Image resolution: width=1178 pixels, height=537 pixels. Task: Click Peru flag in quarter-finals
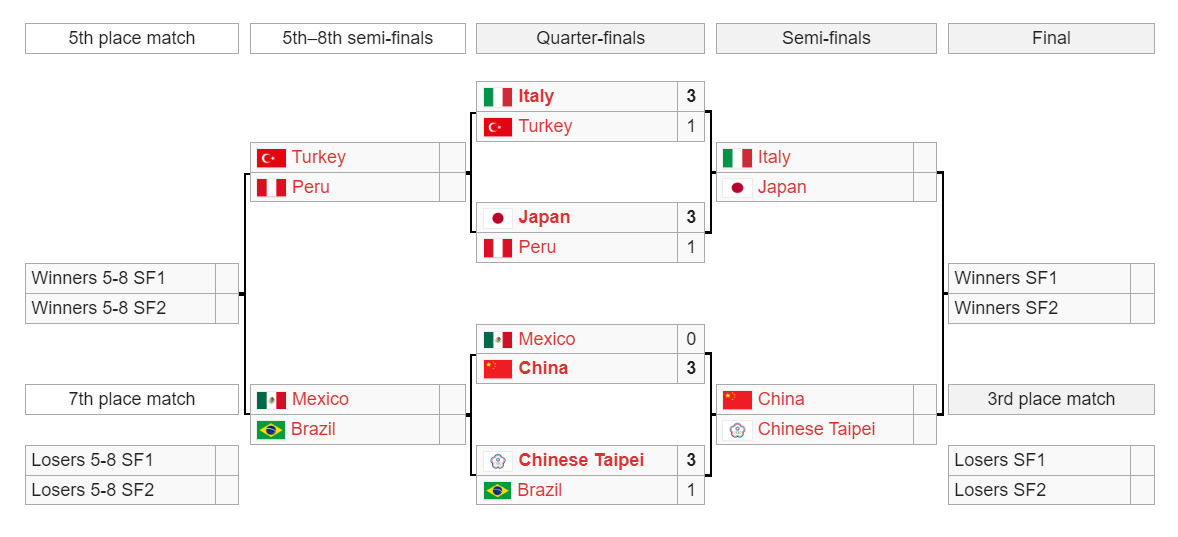(497, 248)
